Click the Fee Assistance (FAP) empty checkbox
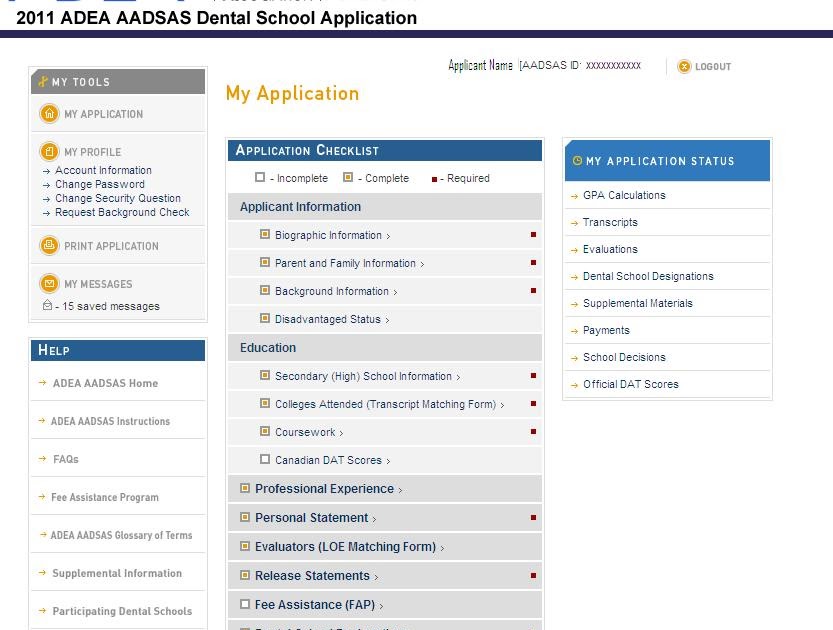 [x=244, y=604]
